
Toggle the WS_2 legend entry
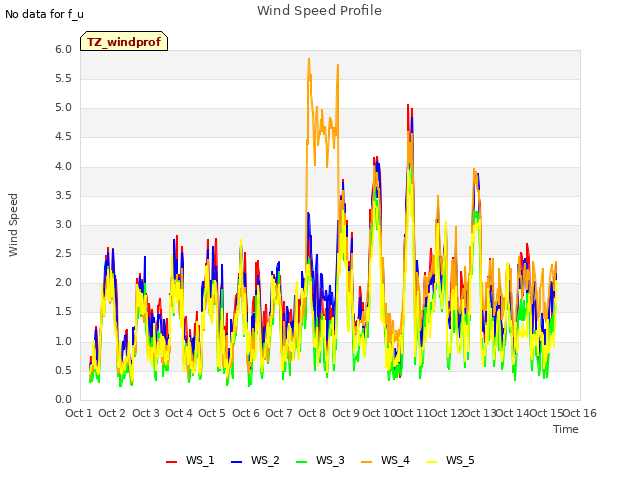pyautogui.click(x=255, y=460)
